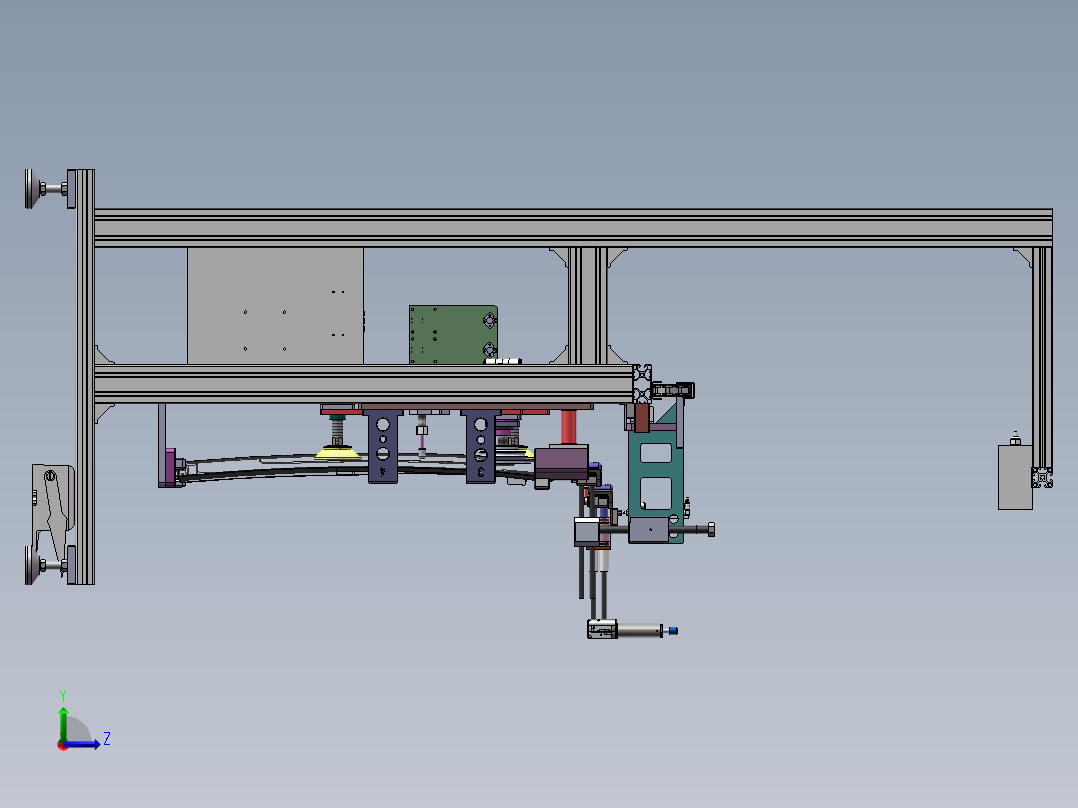Select the lower-left leveling foot pad
1078x808 pixels.
(x=30, y=565)
